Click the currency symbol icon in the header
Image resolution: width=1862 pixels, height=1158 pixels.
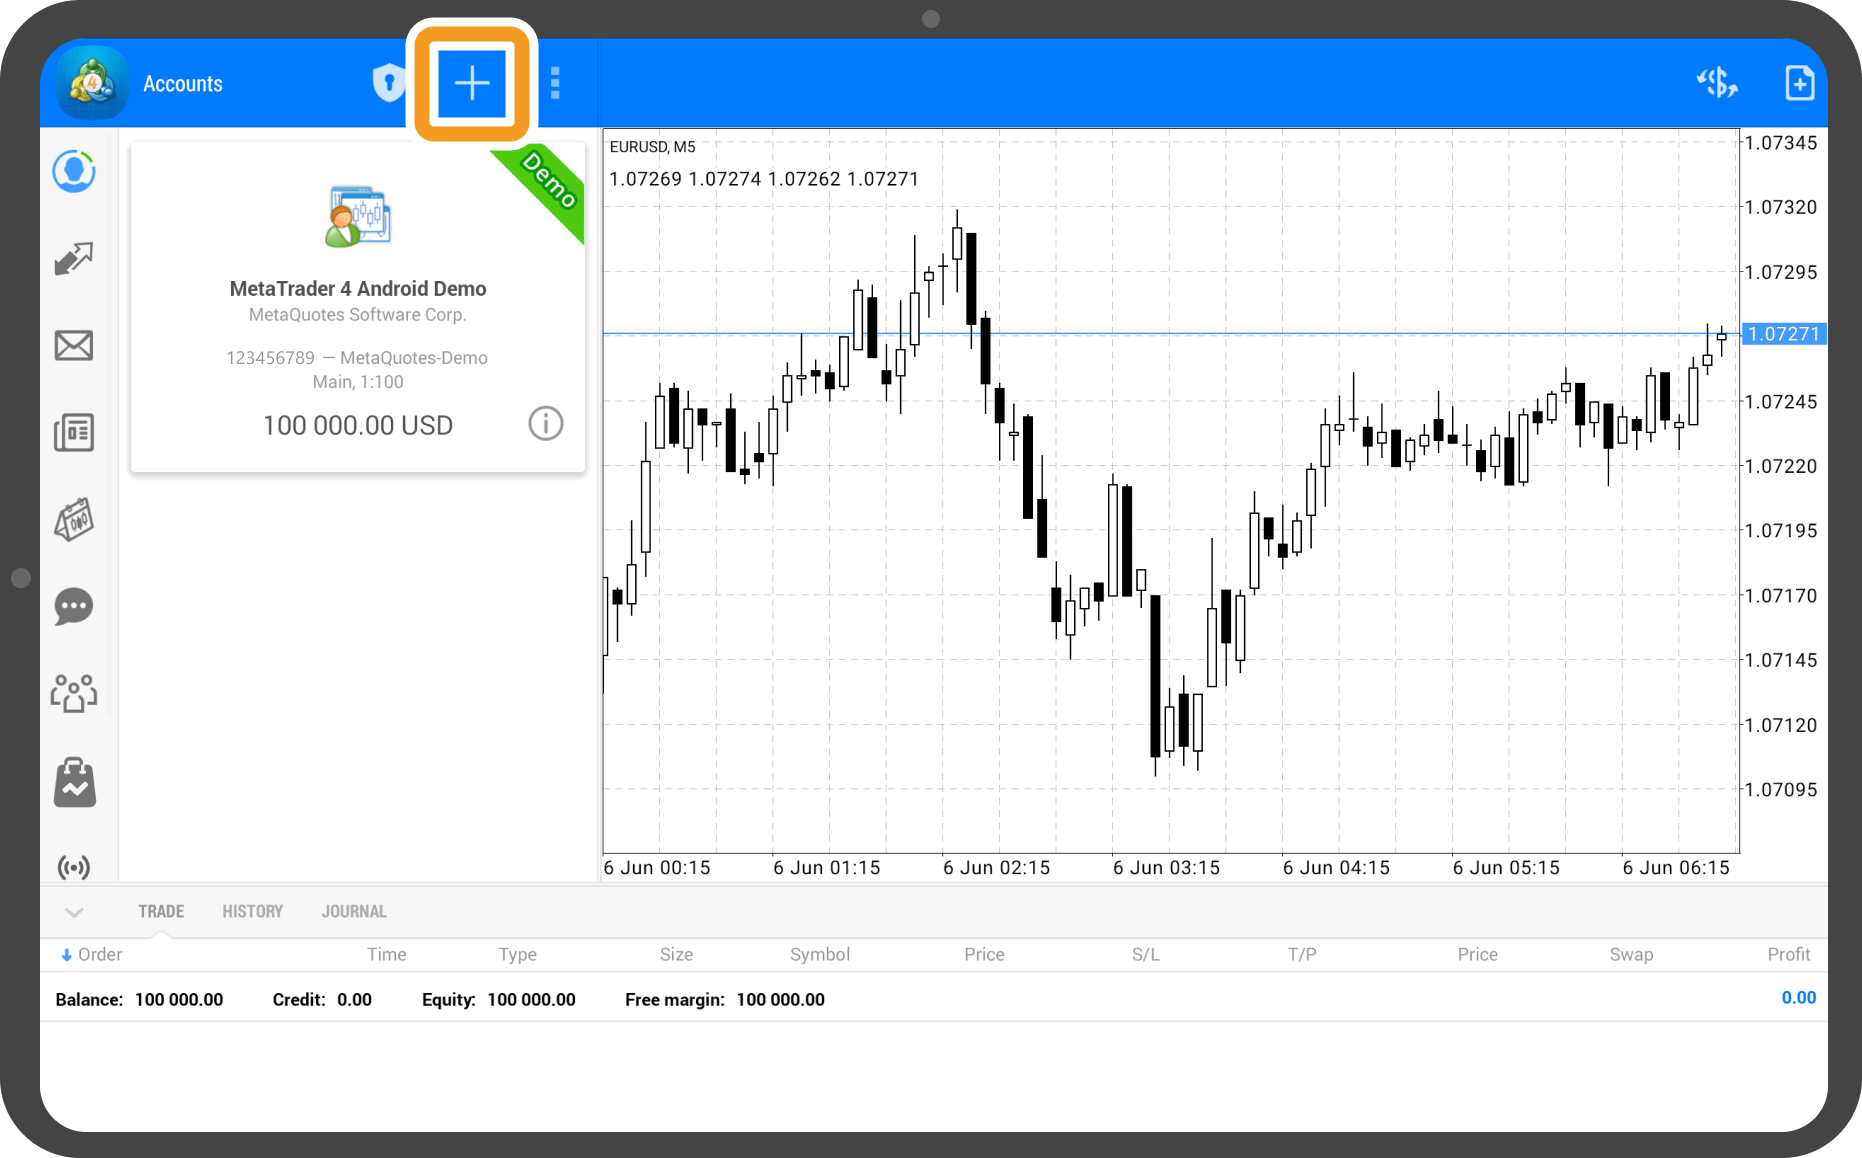coord(1717,83)
